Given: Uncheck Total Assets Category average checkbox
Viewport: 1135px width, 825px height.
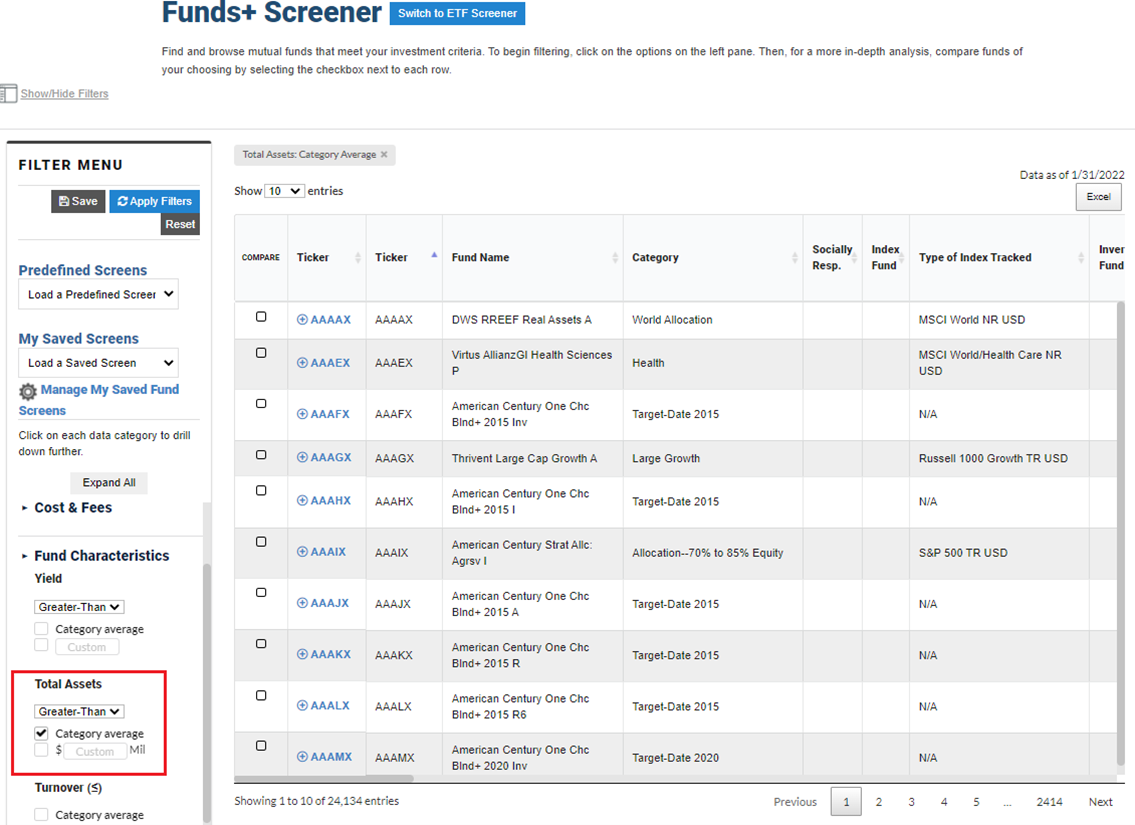Looking at the screenshot, I should (41, 733).
